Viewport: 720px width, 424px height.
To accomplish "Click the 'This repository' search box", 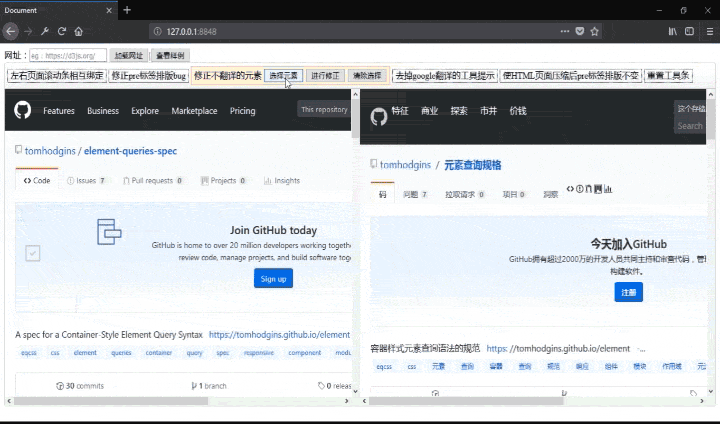I will [x=324, y=109].
